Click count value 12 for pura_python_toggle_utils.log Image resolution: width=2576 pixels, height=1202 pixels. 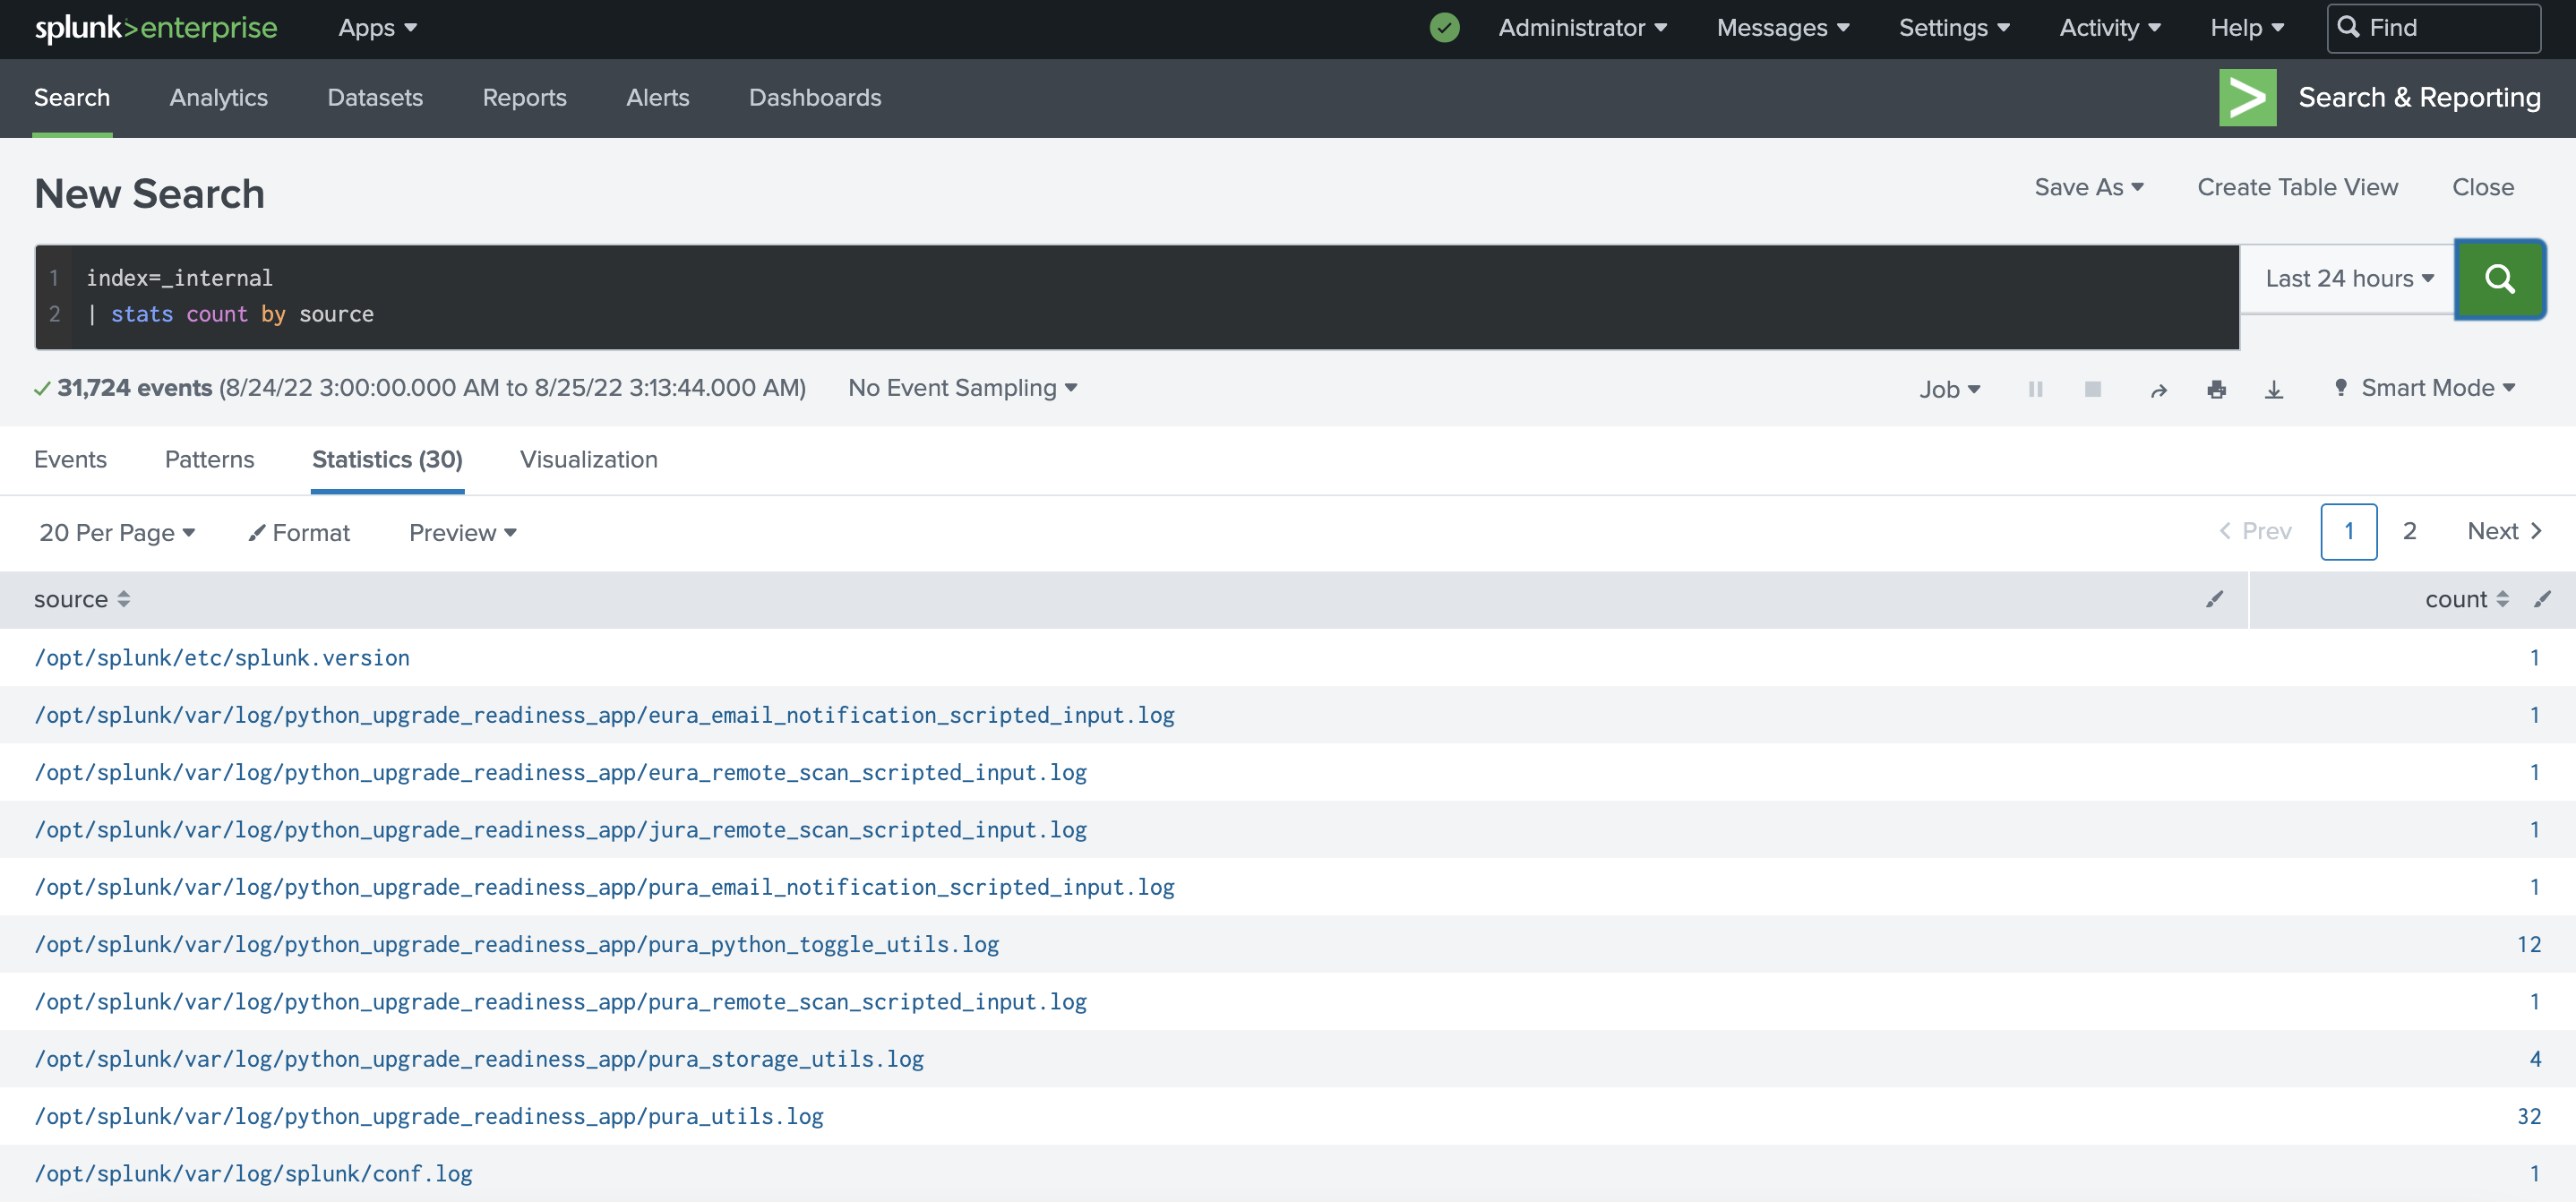(x=2528, y=944)
